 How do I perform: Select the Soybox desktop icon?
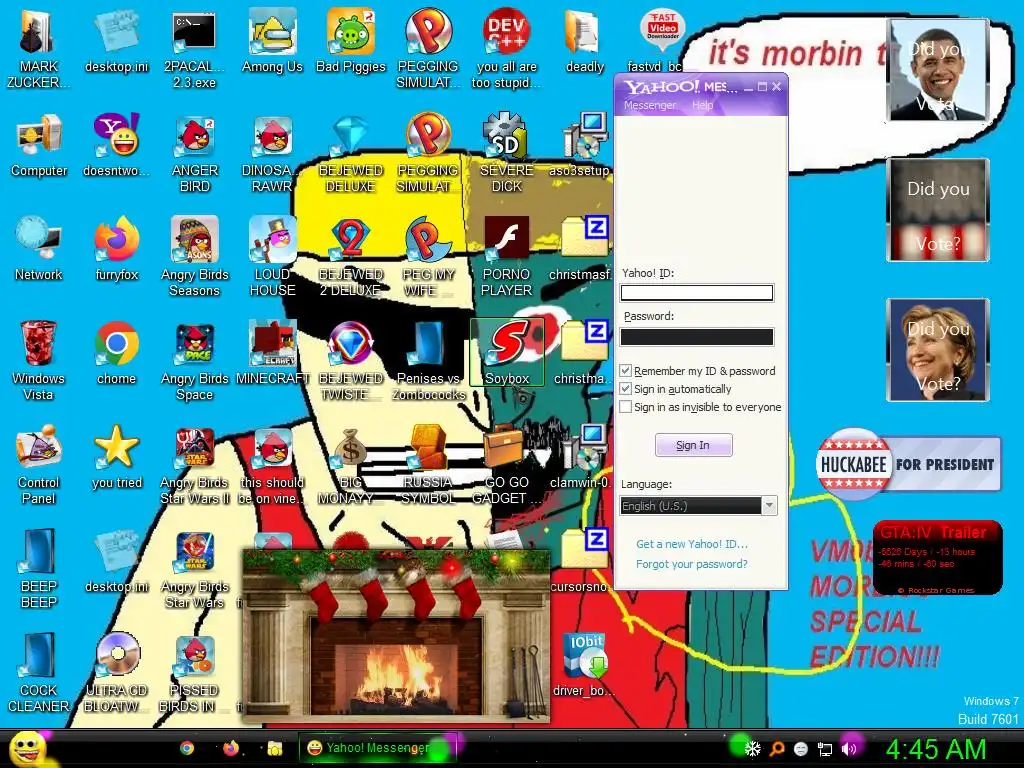[507, 353]
